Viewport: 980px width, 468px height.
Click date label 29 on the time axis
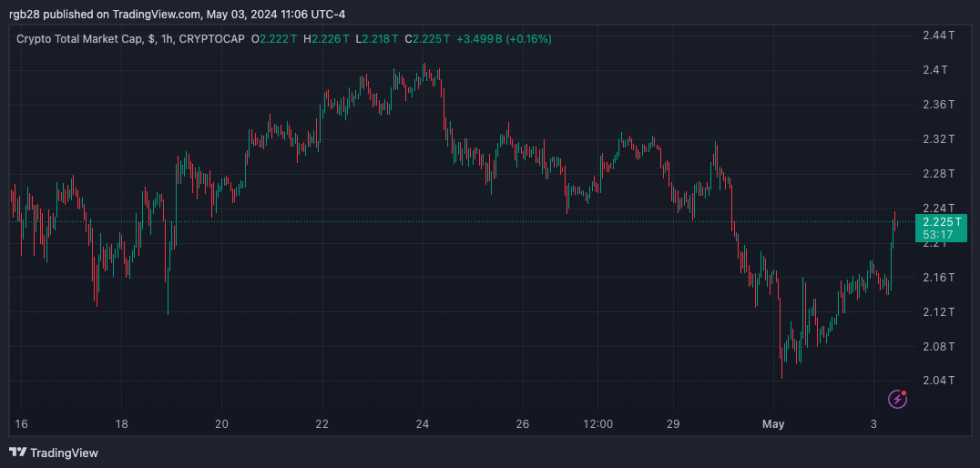tap(673, 424)
